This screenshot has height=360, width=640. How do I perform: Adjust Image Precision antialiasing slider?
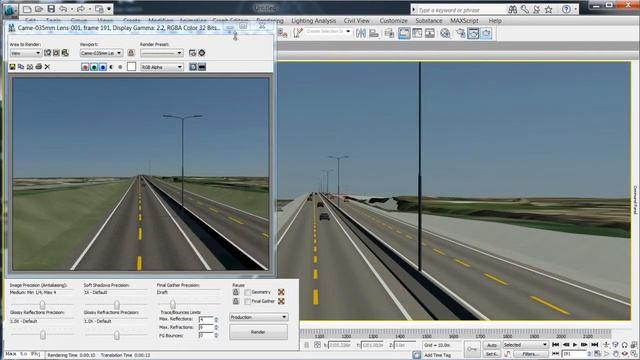(x=42, y=304)
